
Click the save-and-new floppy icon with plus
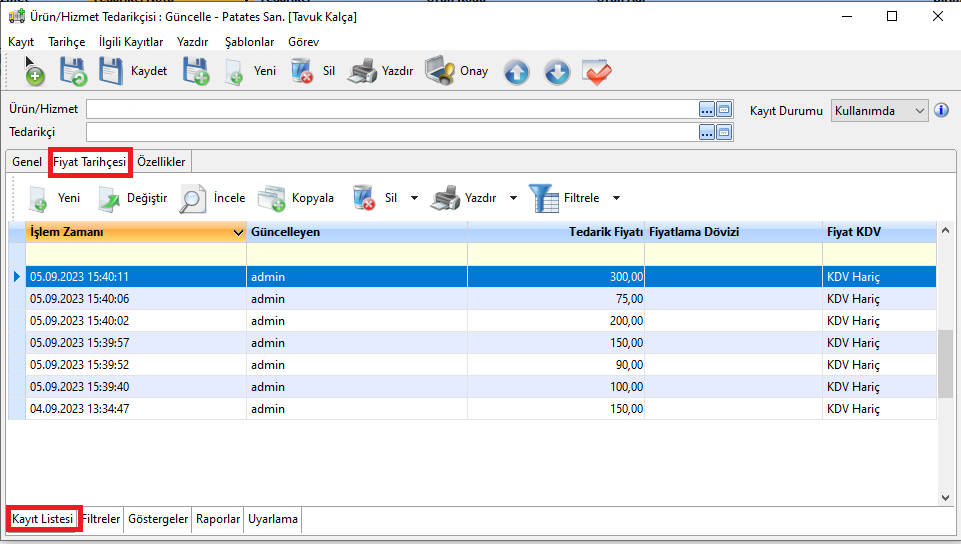click(196, 71)
